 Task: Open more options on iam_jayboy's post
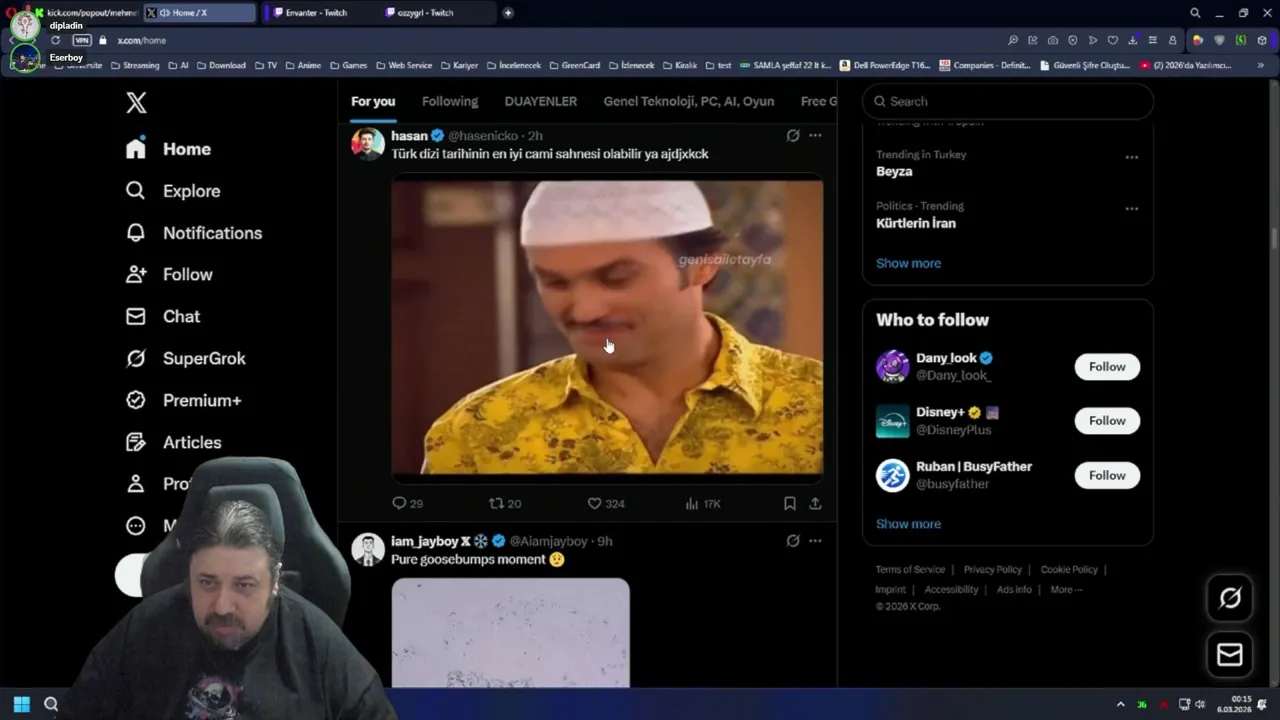coord(815,541)
